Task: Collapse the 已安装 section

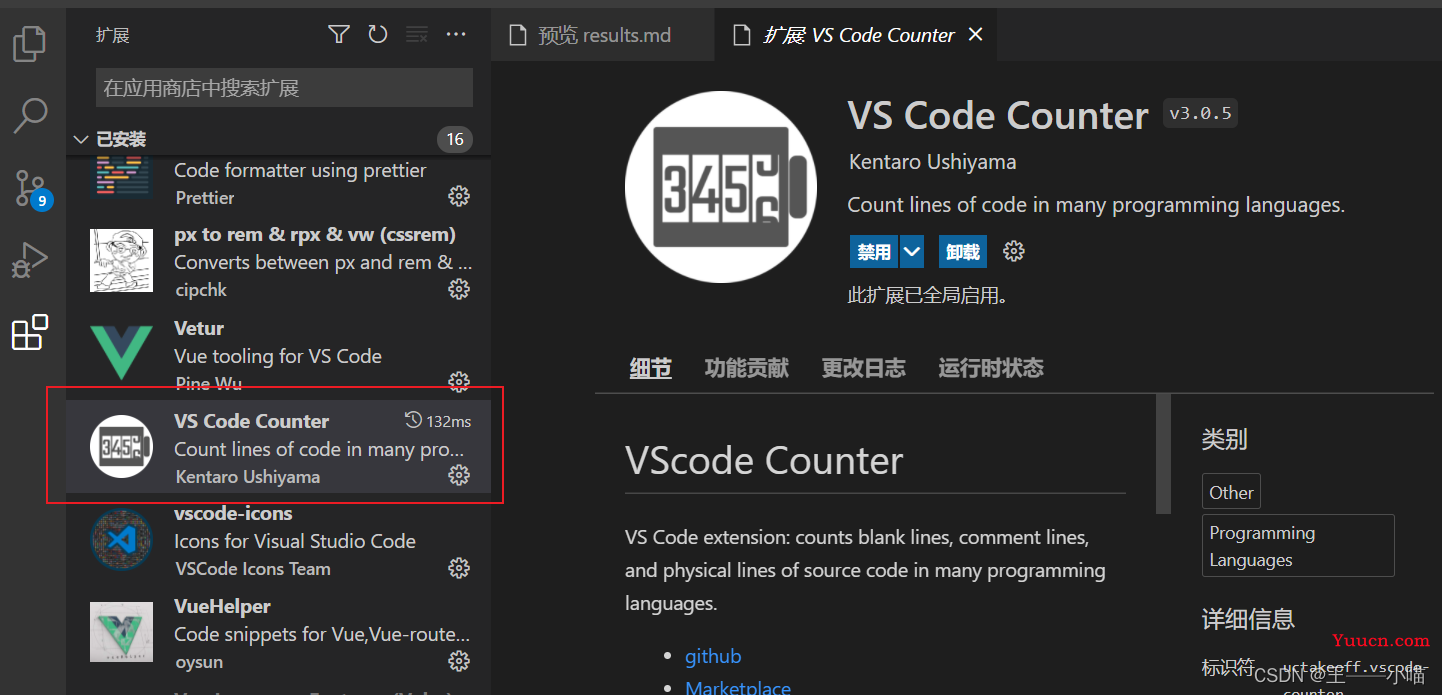Action: click(x=81, y=139)
